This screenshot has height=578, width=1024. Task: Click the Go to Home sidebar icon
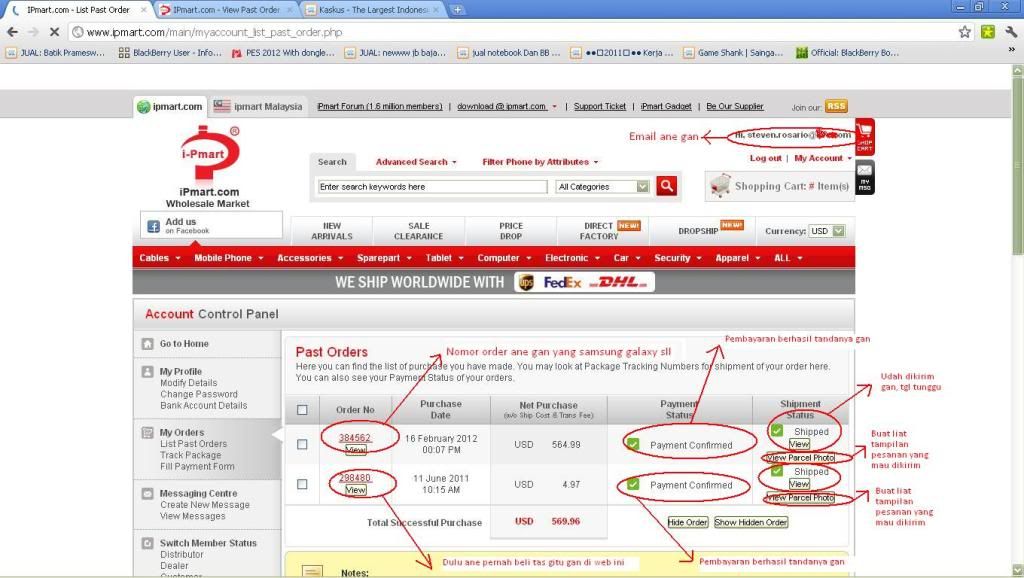pyautogui.click(x=148, y=344)
